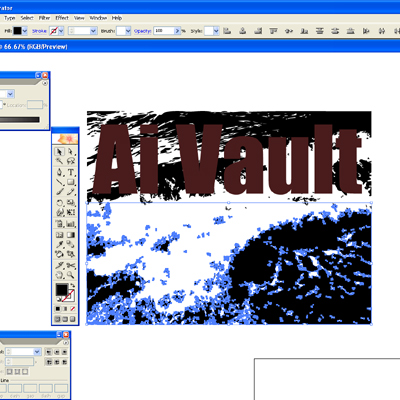Choose the Live Paint Bucket tool
This screenshot has width=400, height=400.
59,254
